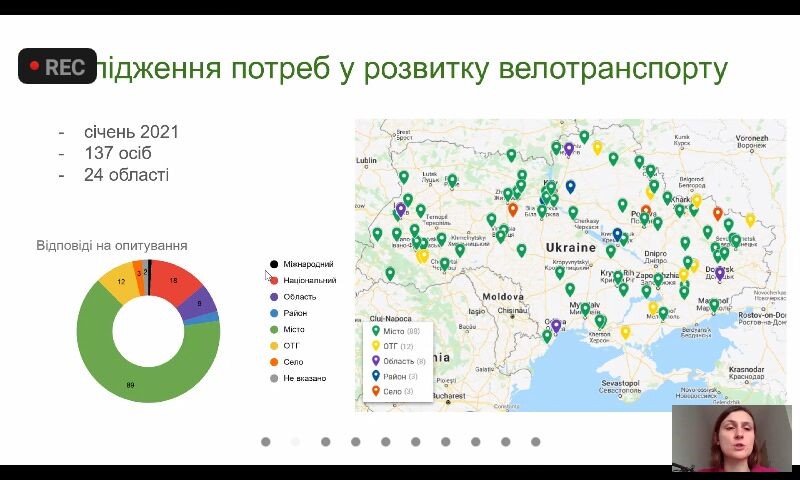Screen dimensions: 800x480
Task: Go to the first slide navigation dot
Action: click(x=266, y=442)
